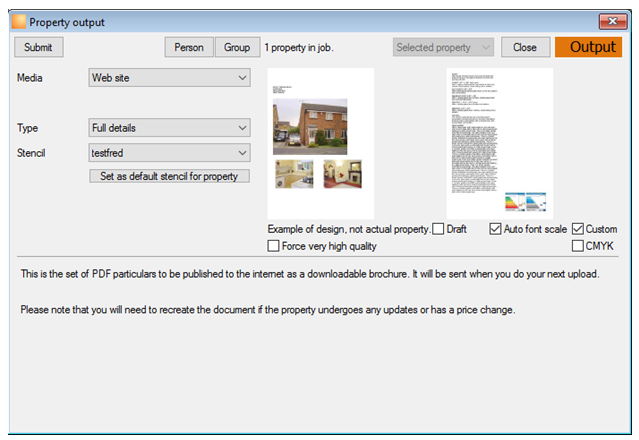
Task: Click the house photo in the first preview
Action: [x=310, y=127]
